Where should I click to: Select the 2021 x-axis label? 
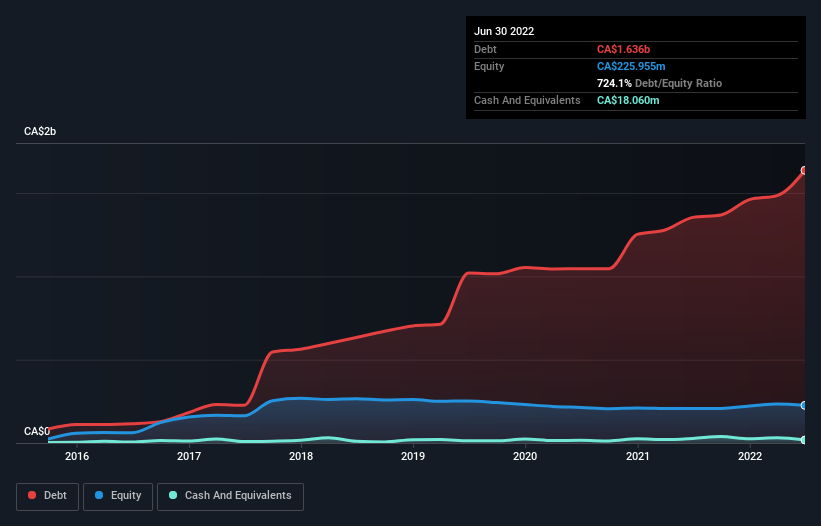tap(638, 456)
